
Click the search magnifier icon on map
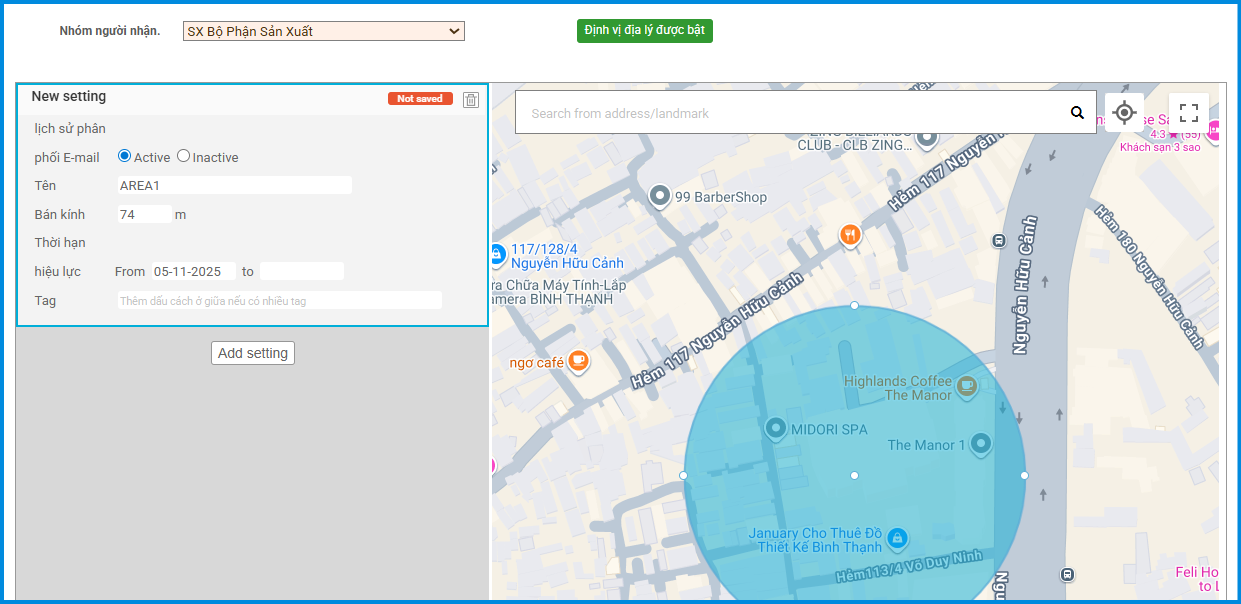[1077, 113]
